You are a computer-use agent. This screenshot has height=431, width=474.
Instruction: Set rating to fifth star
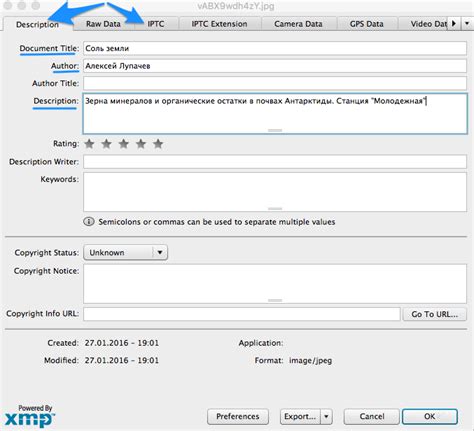coord(158,144)
